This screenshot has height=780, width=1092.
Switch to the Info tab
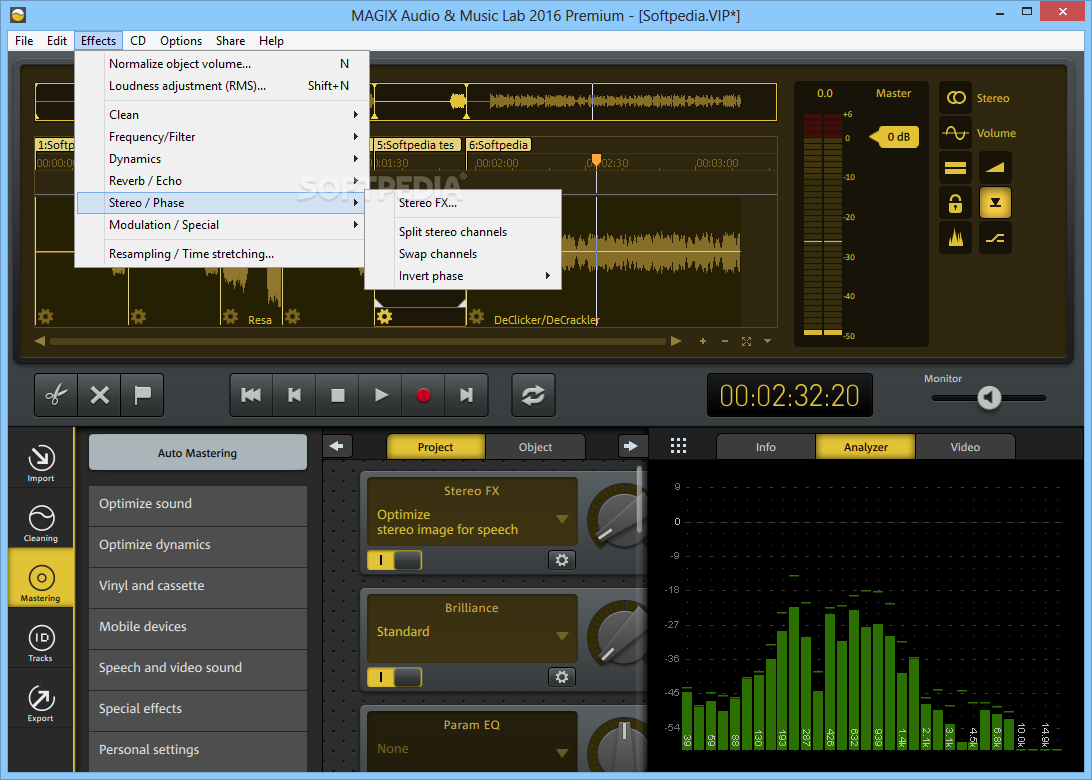tap(765, 447)
